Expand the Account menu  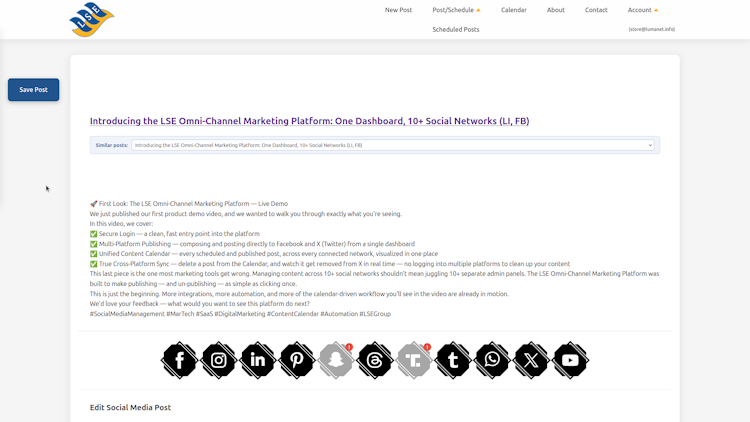[x=642, y=10]
